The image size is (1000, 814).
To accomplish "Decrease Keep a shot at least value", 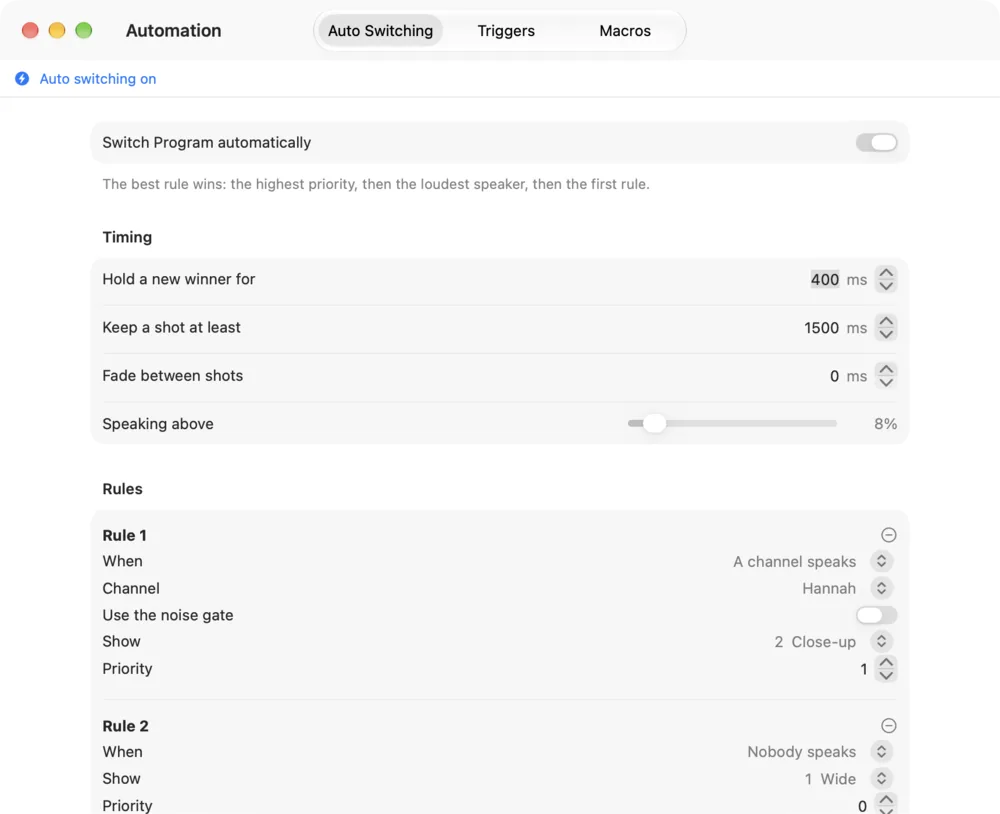I will pyautogui.click(x=886, y=334).
